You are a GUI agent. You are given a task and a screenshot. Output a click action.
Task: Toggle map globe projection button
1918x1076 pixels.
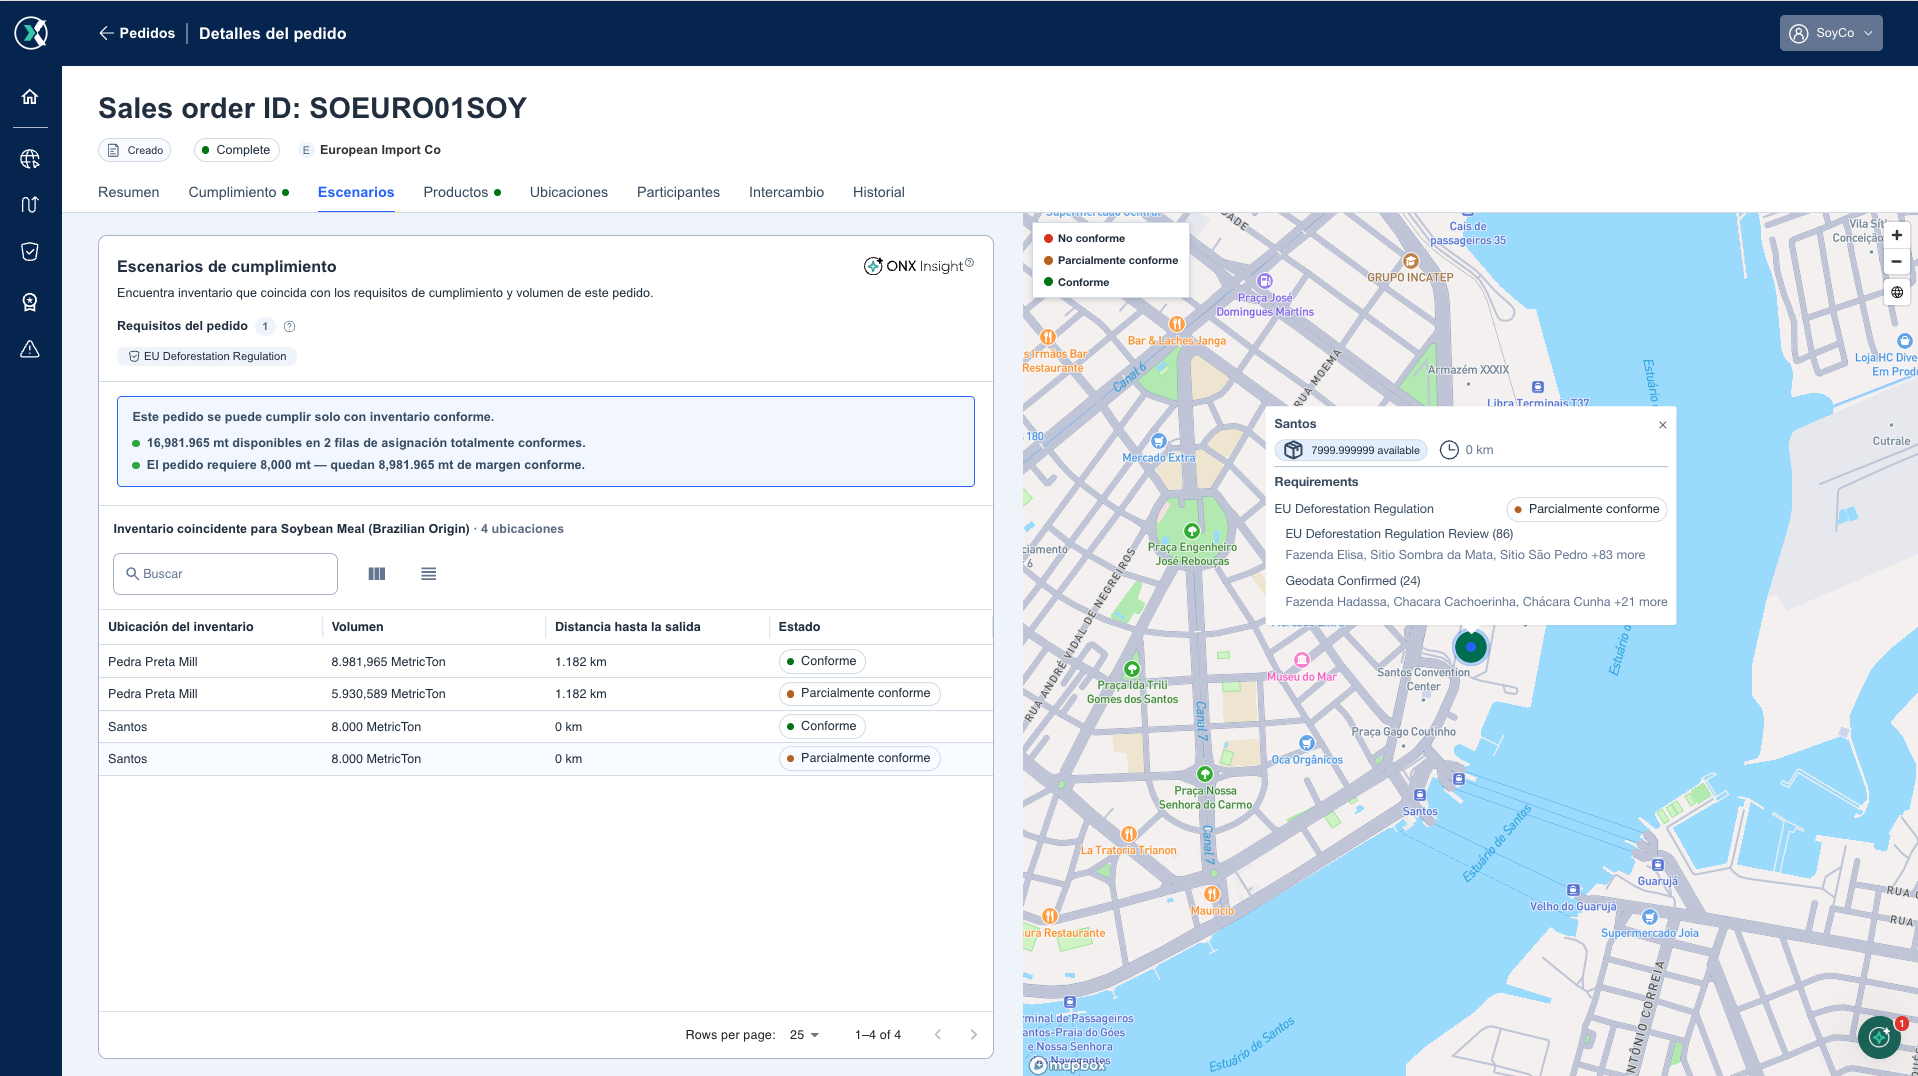1896,293
